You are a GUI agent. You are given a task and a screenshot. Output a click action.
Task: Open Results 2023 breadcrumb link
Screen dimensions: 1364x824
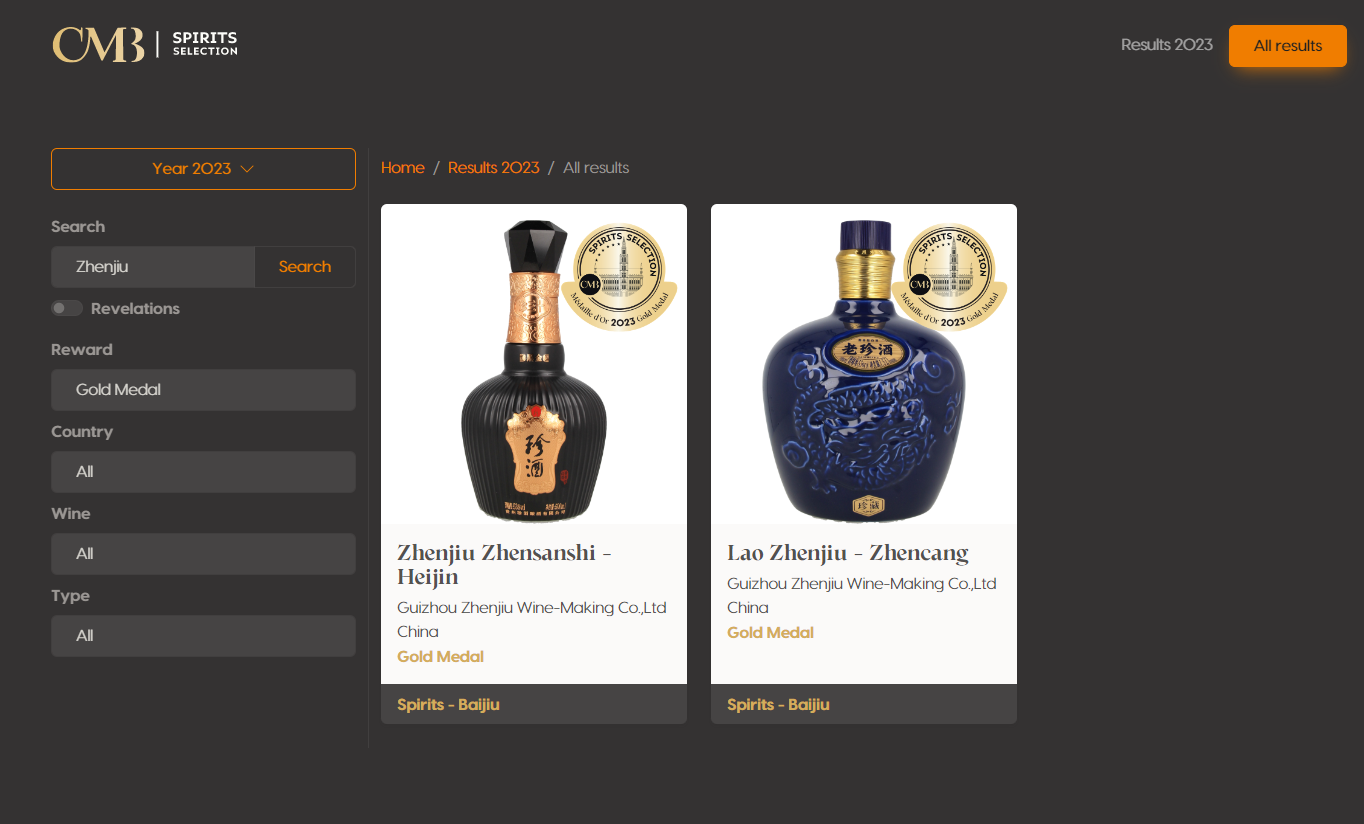pyautogui.click(x=494, y=168)
